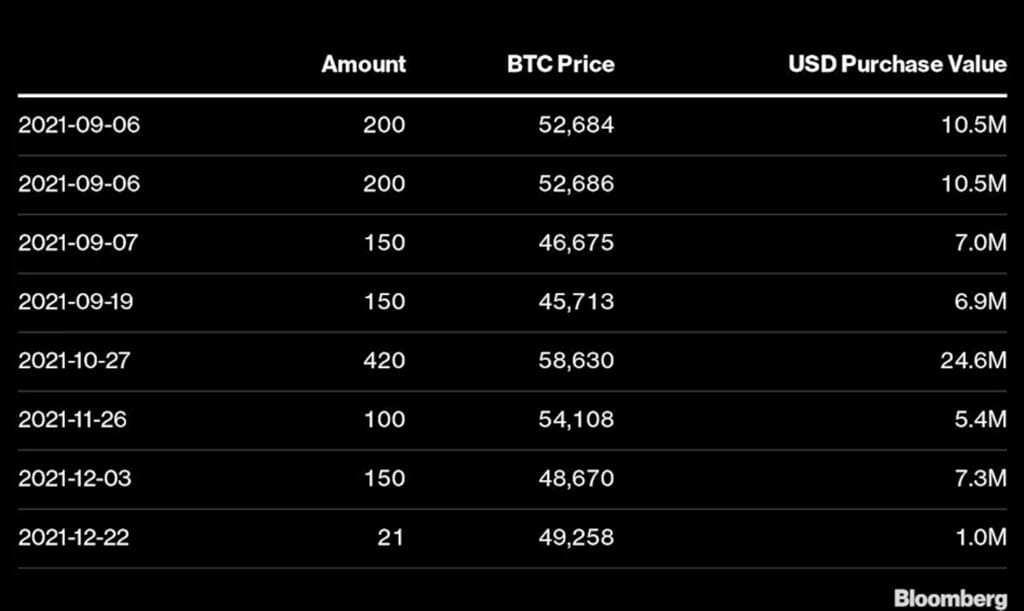Click BTC price 52,686
Screen dimensions: 1024x611
[x=578, y=184]
